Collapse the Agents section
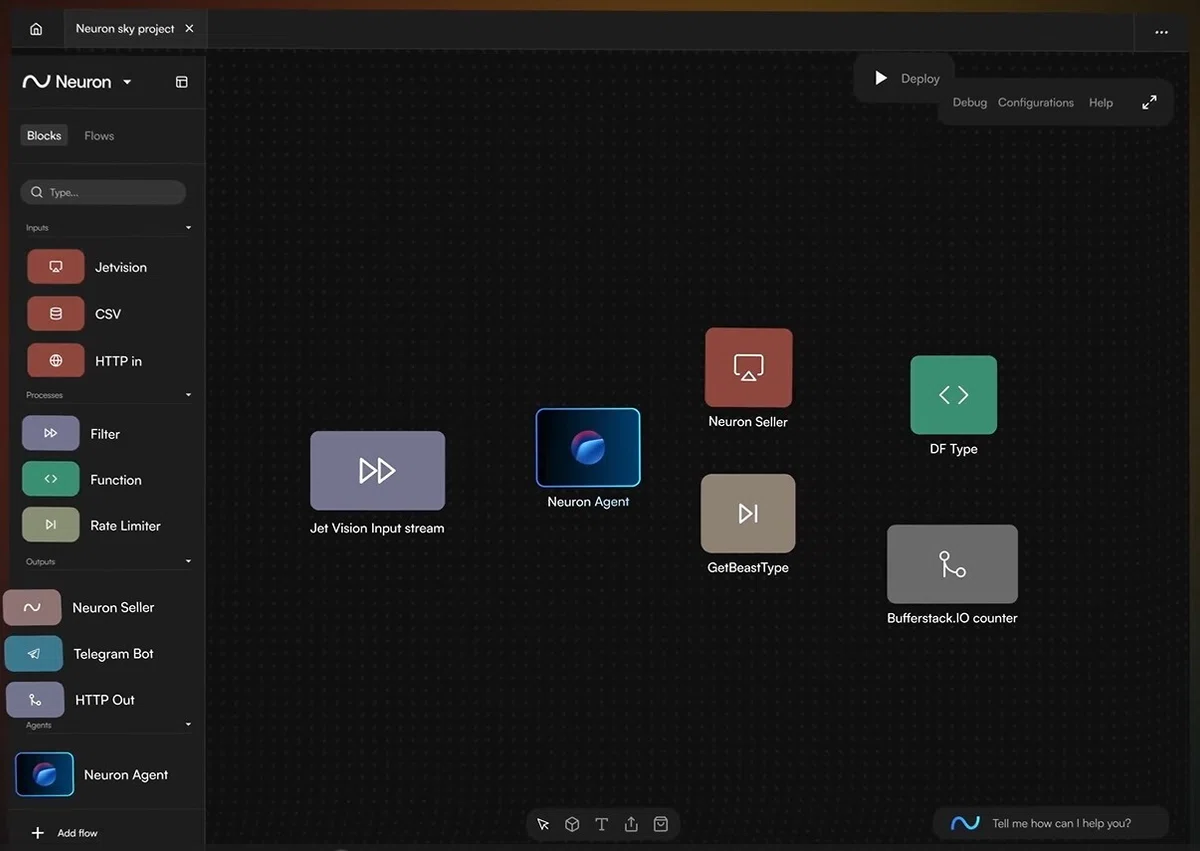 [188, 725]
